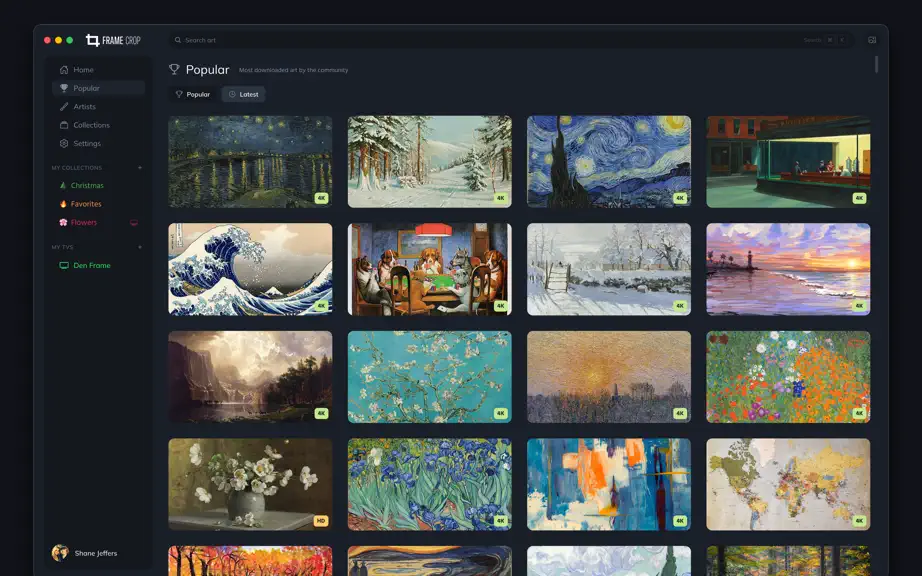Open the snowy pine forest painting

pos(430,162)
